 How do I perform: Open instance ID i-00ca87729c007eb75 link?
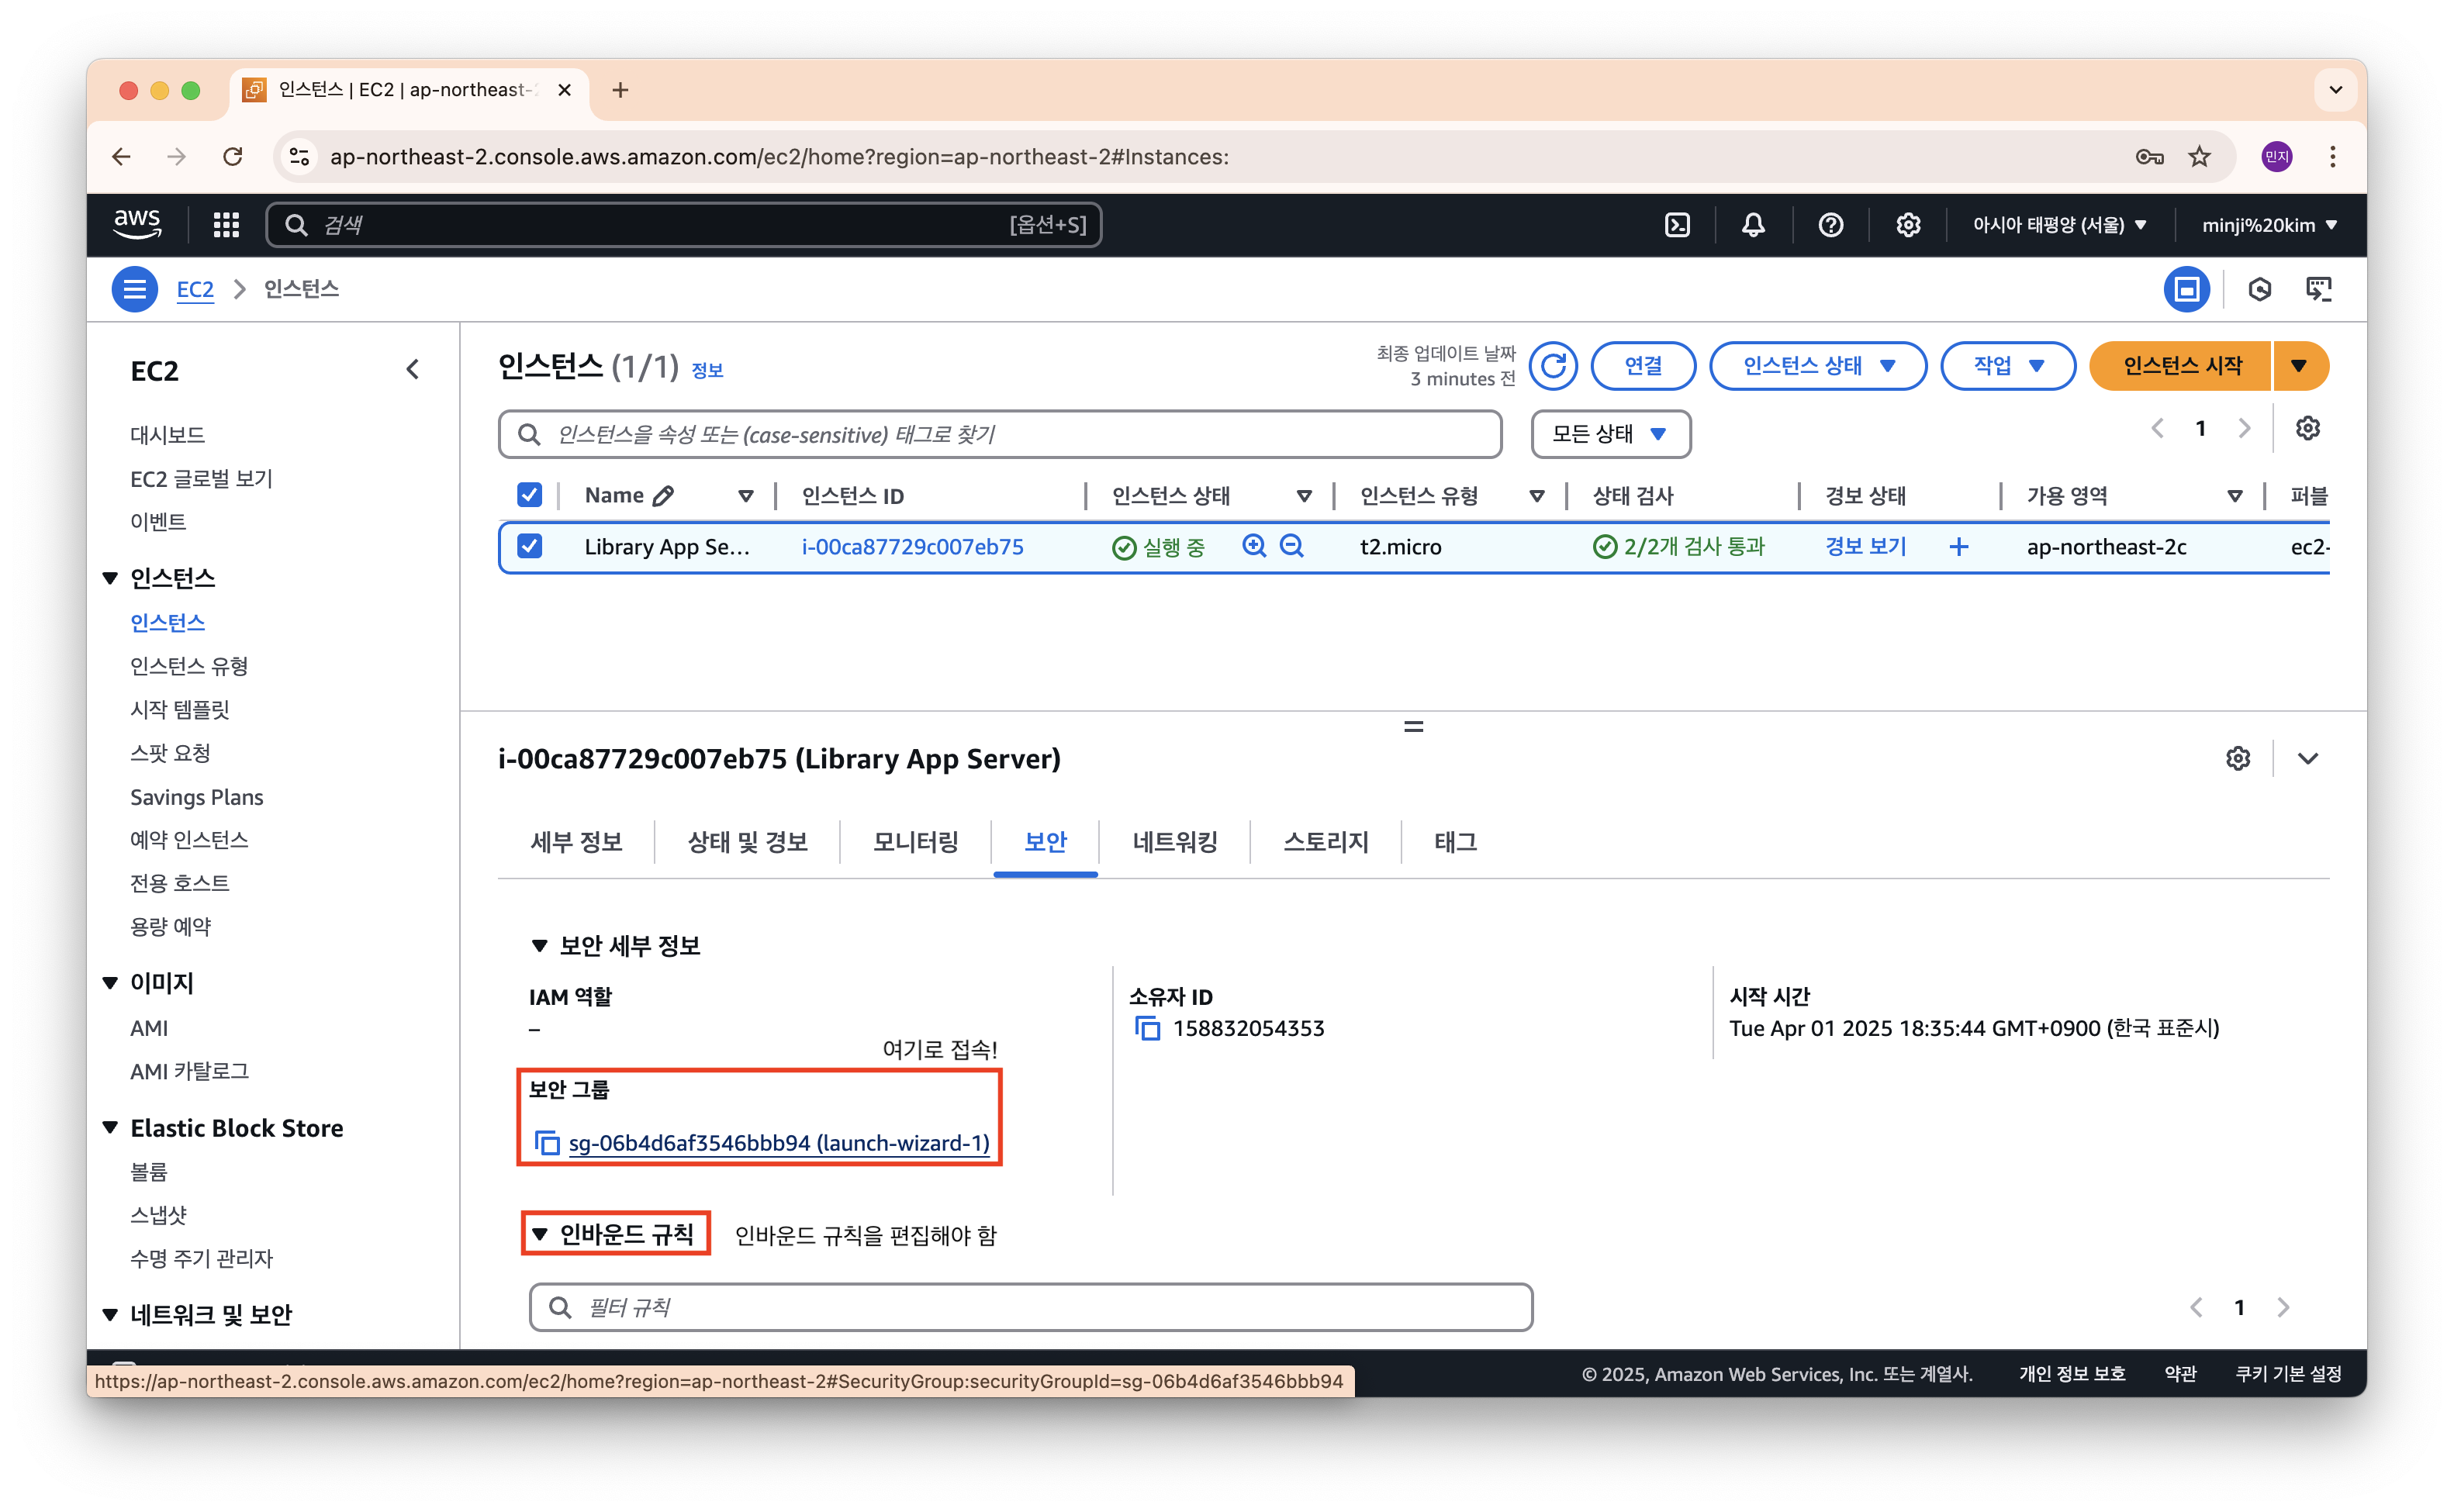click(x=913, y=547)
